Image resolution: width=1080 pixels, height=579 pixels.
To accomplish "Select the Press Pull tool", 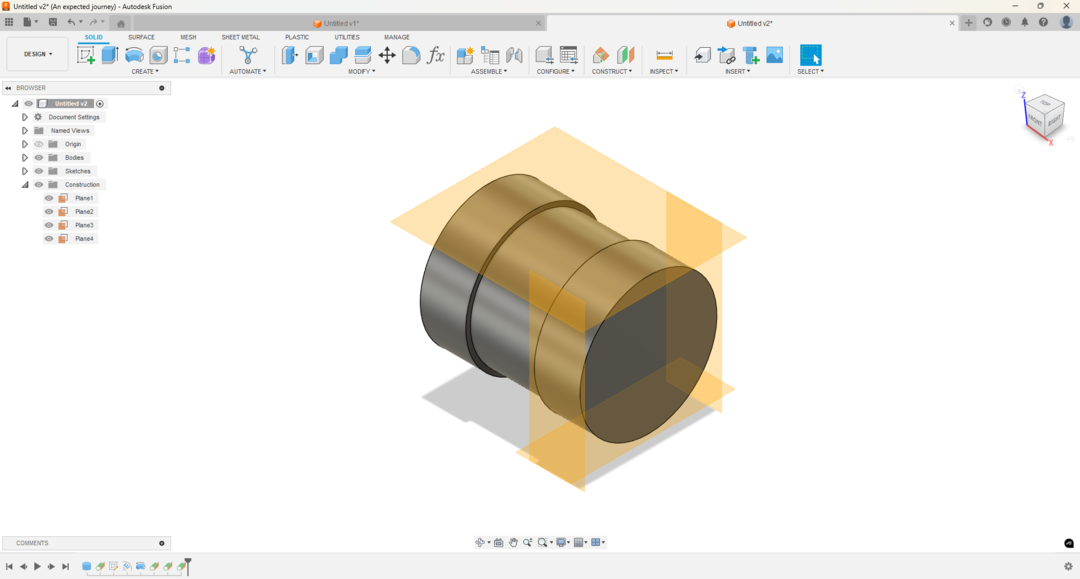I will pyautogui.click(x=290, y=55).
